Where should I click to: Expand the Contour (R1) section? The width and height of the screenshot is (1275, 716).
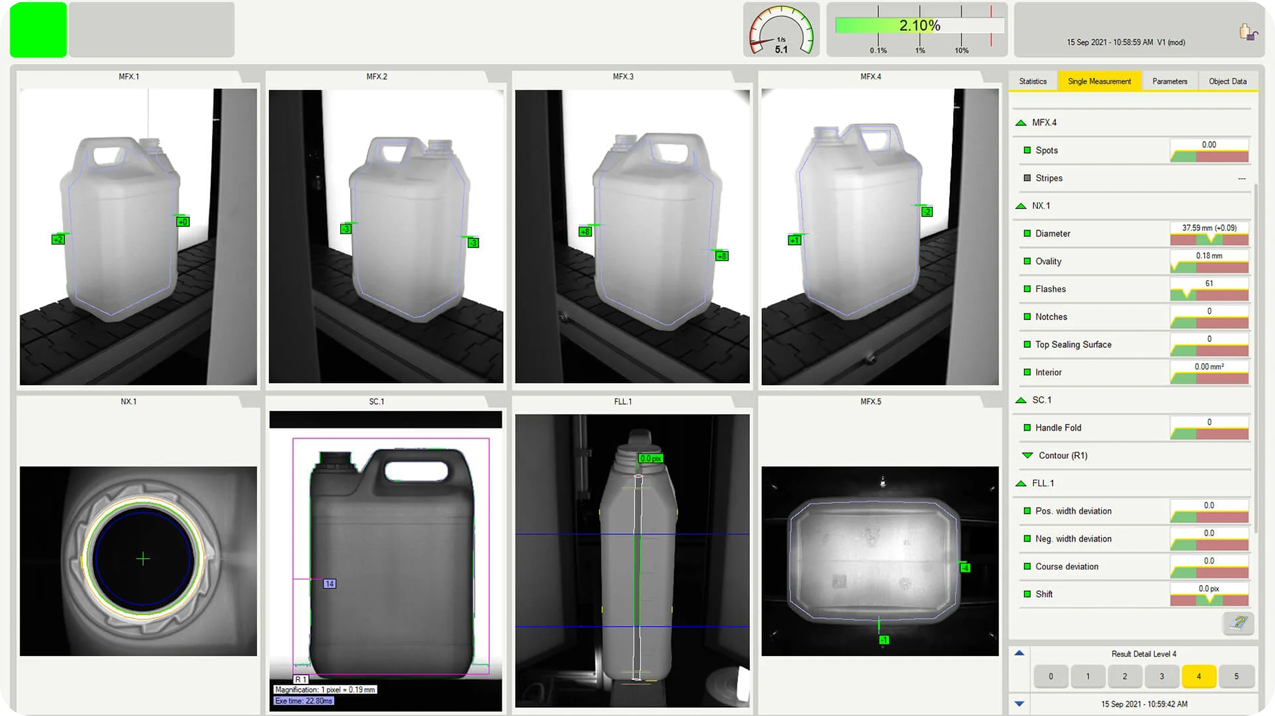point(1027,455)
